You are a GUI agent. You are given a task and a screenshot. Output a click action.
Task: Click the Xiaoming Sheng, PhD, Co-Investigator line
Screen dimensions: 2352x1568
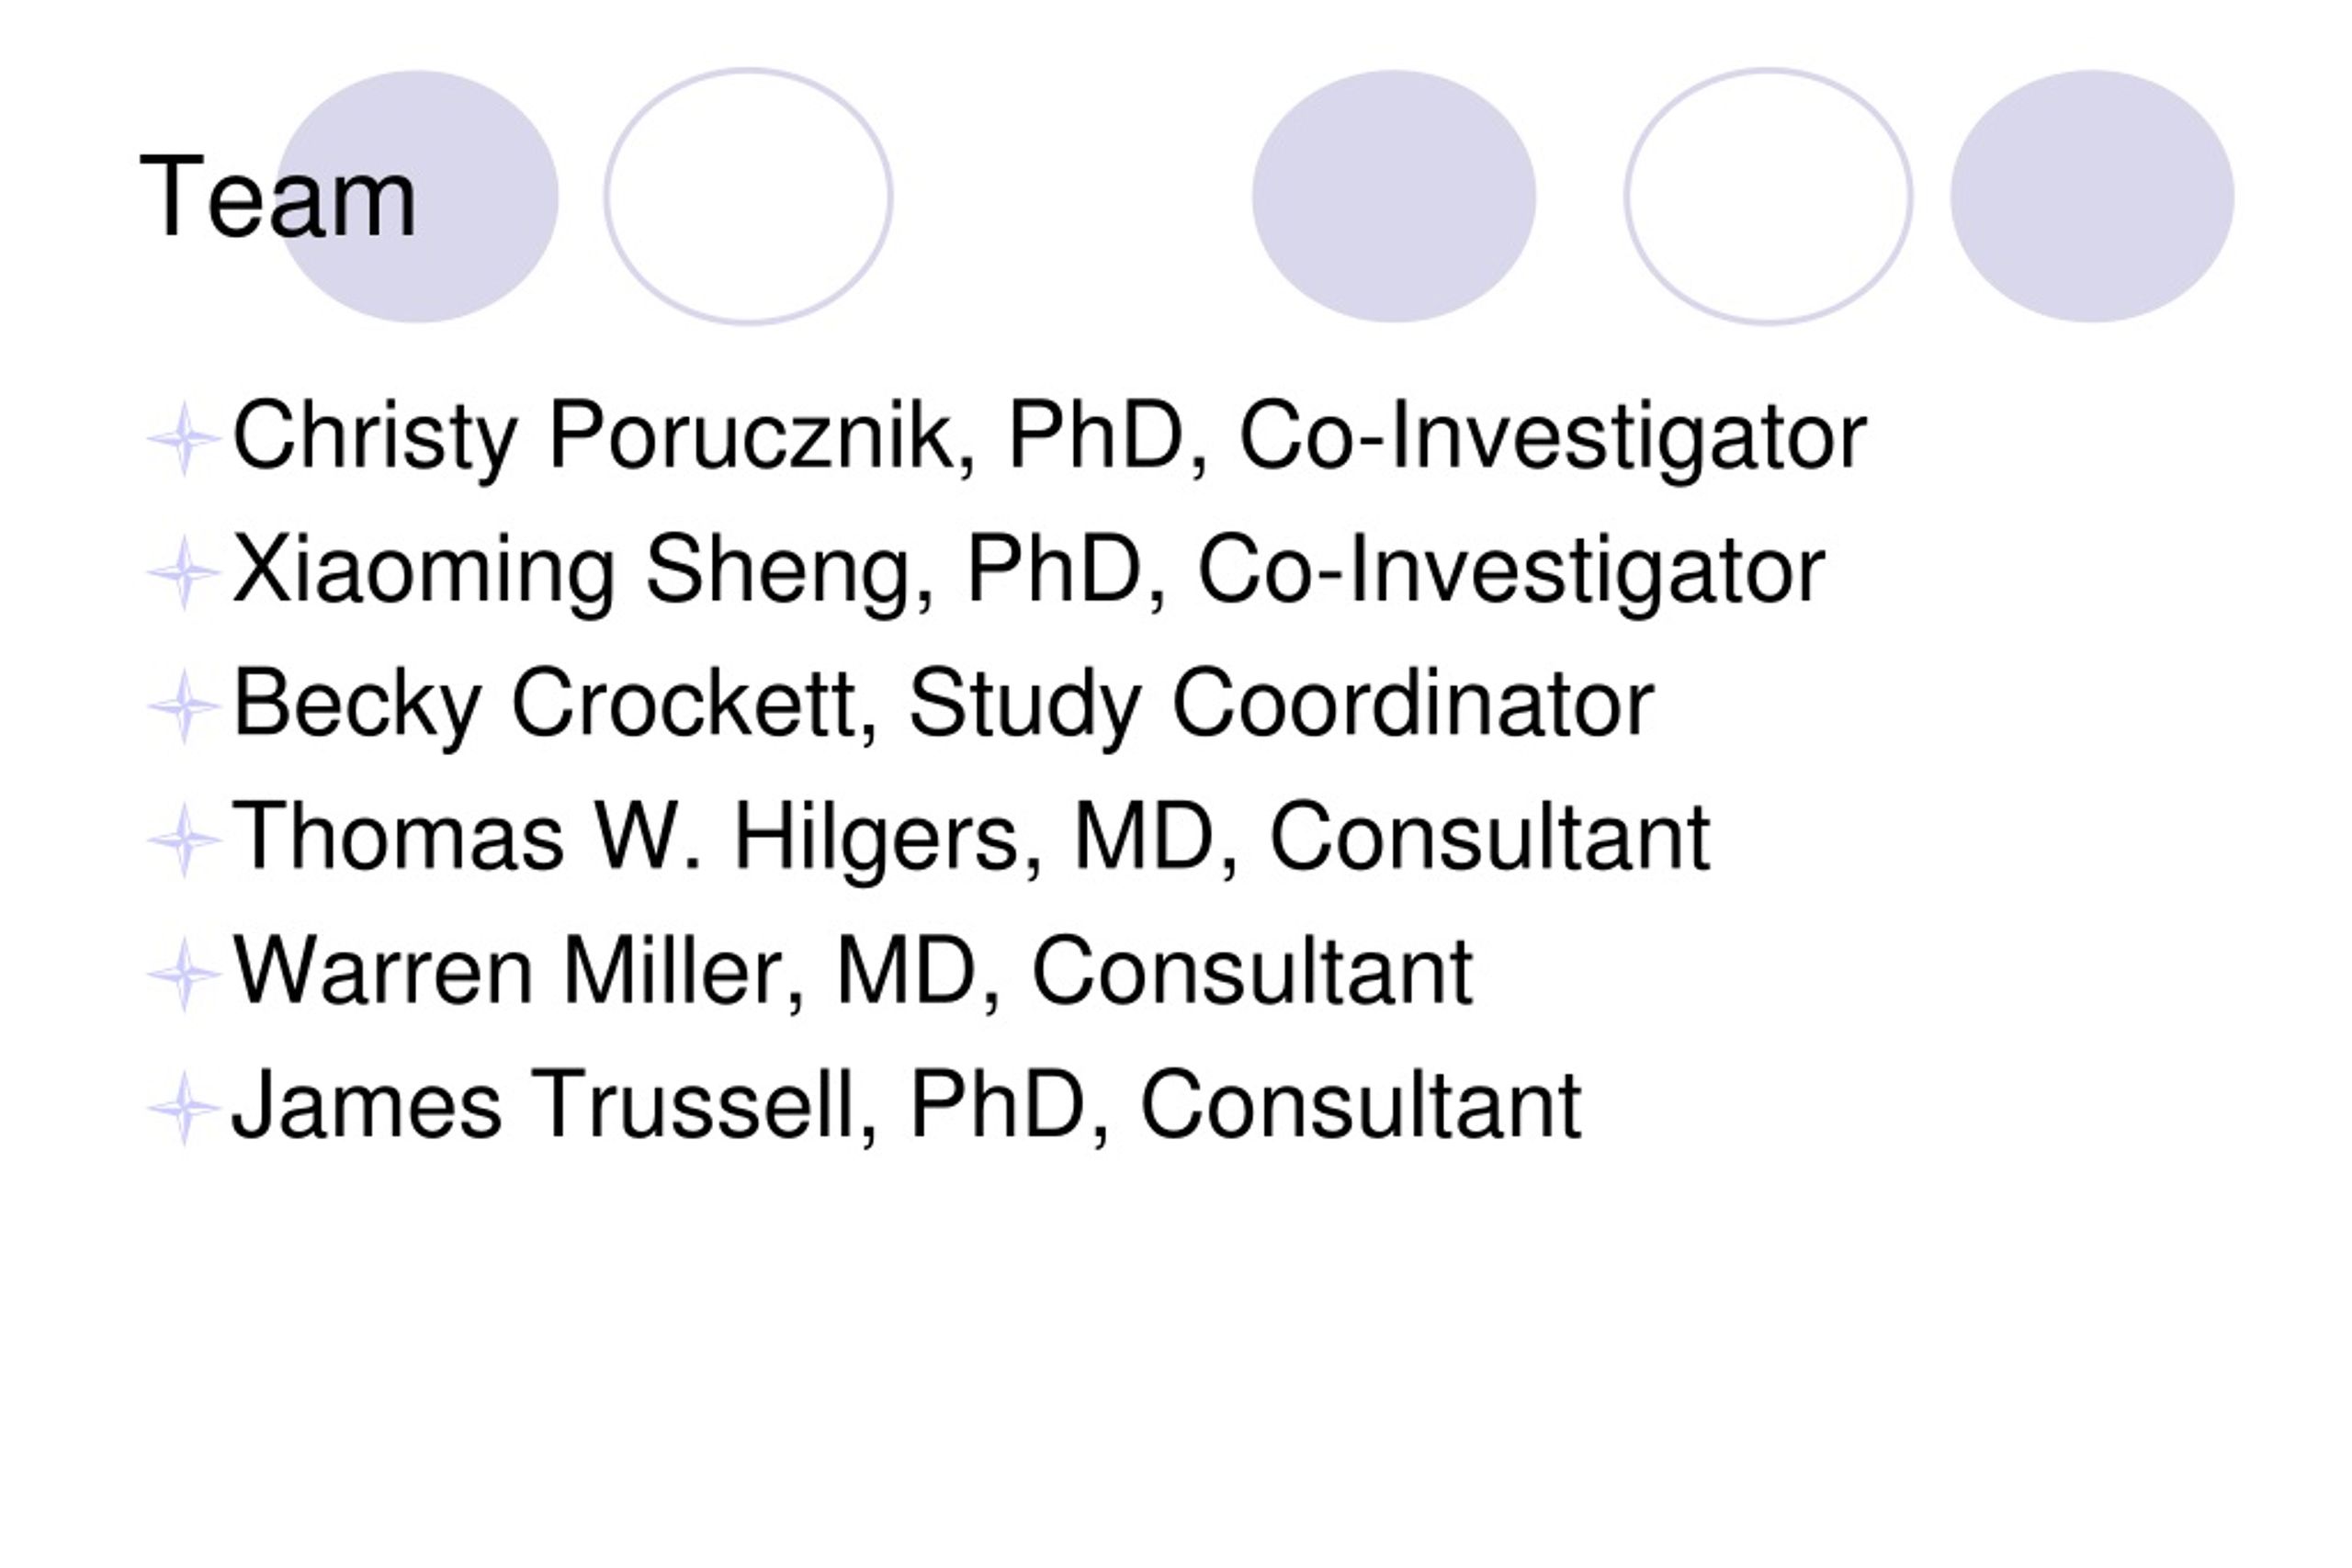point(1029,571)
